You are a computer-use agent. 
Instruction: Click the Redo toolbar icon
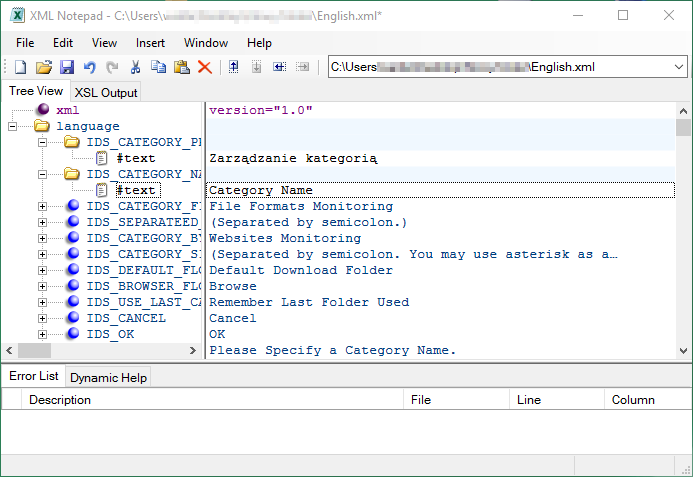[113, 67]
